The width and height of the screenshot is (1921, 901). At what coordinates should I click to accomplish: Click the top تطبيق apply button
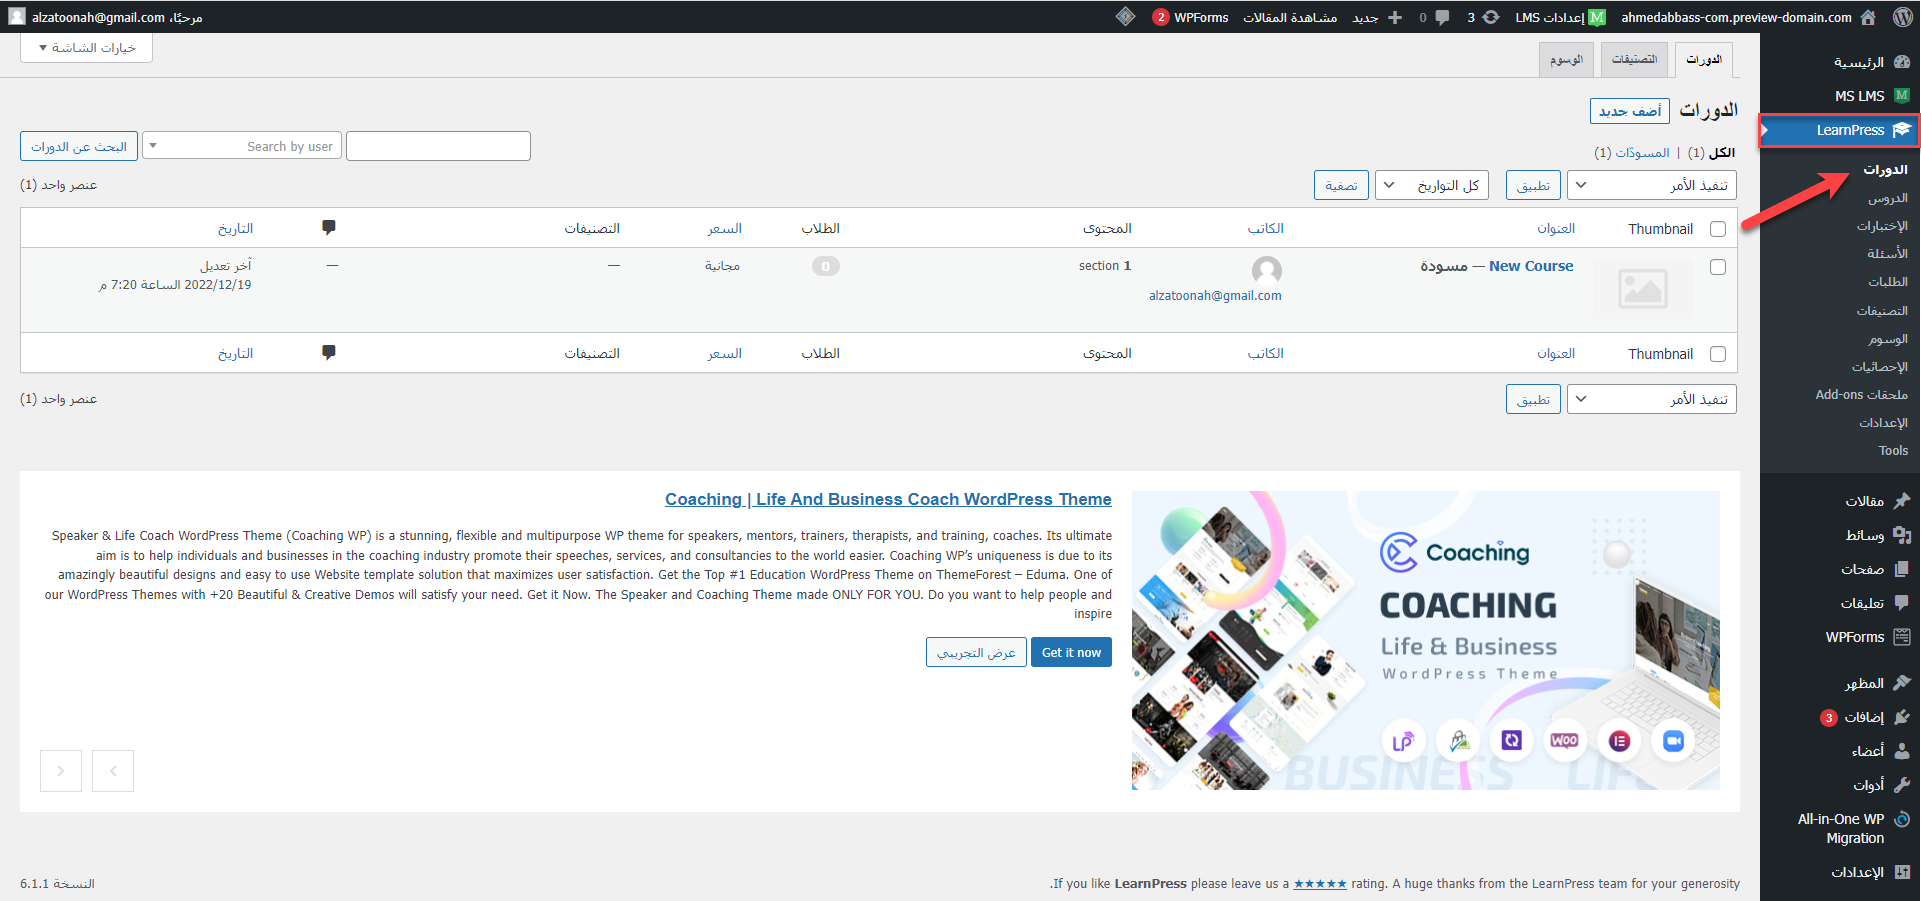1533,185
